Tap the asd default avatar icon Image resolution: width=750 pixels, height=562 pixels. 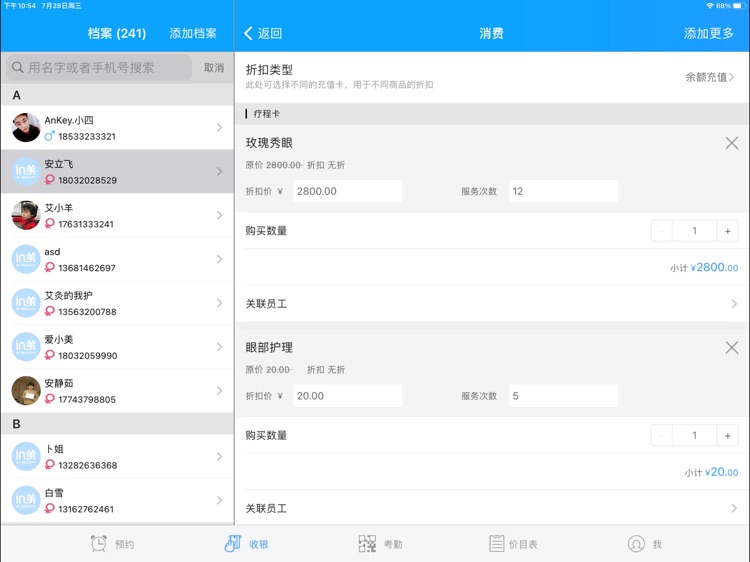26,259
